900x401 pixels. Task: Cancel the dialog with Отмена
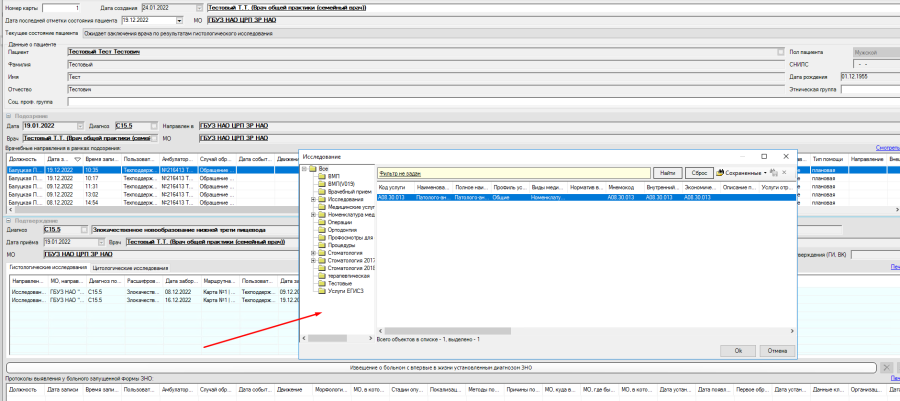point(777,351)
